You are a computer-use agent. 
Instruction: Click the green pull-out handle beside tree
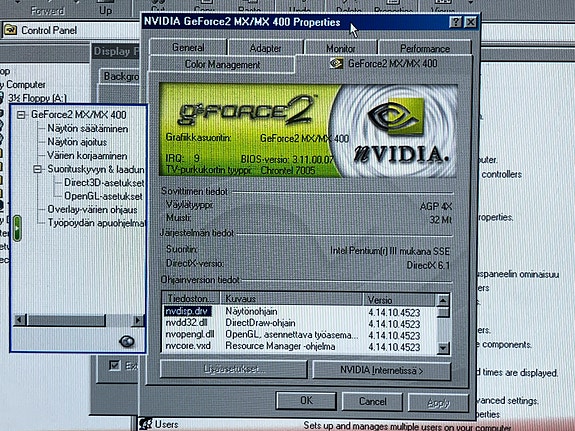17,228
